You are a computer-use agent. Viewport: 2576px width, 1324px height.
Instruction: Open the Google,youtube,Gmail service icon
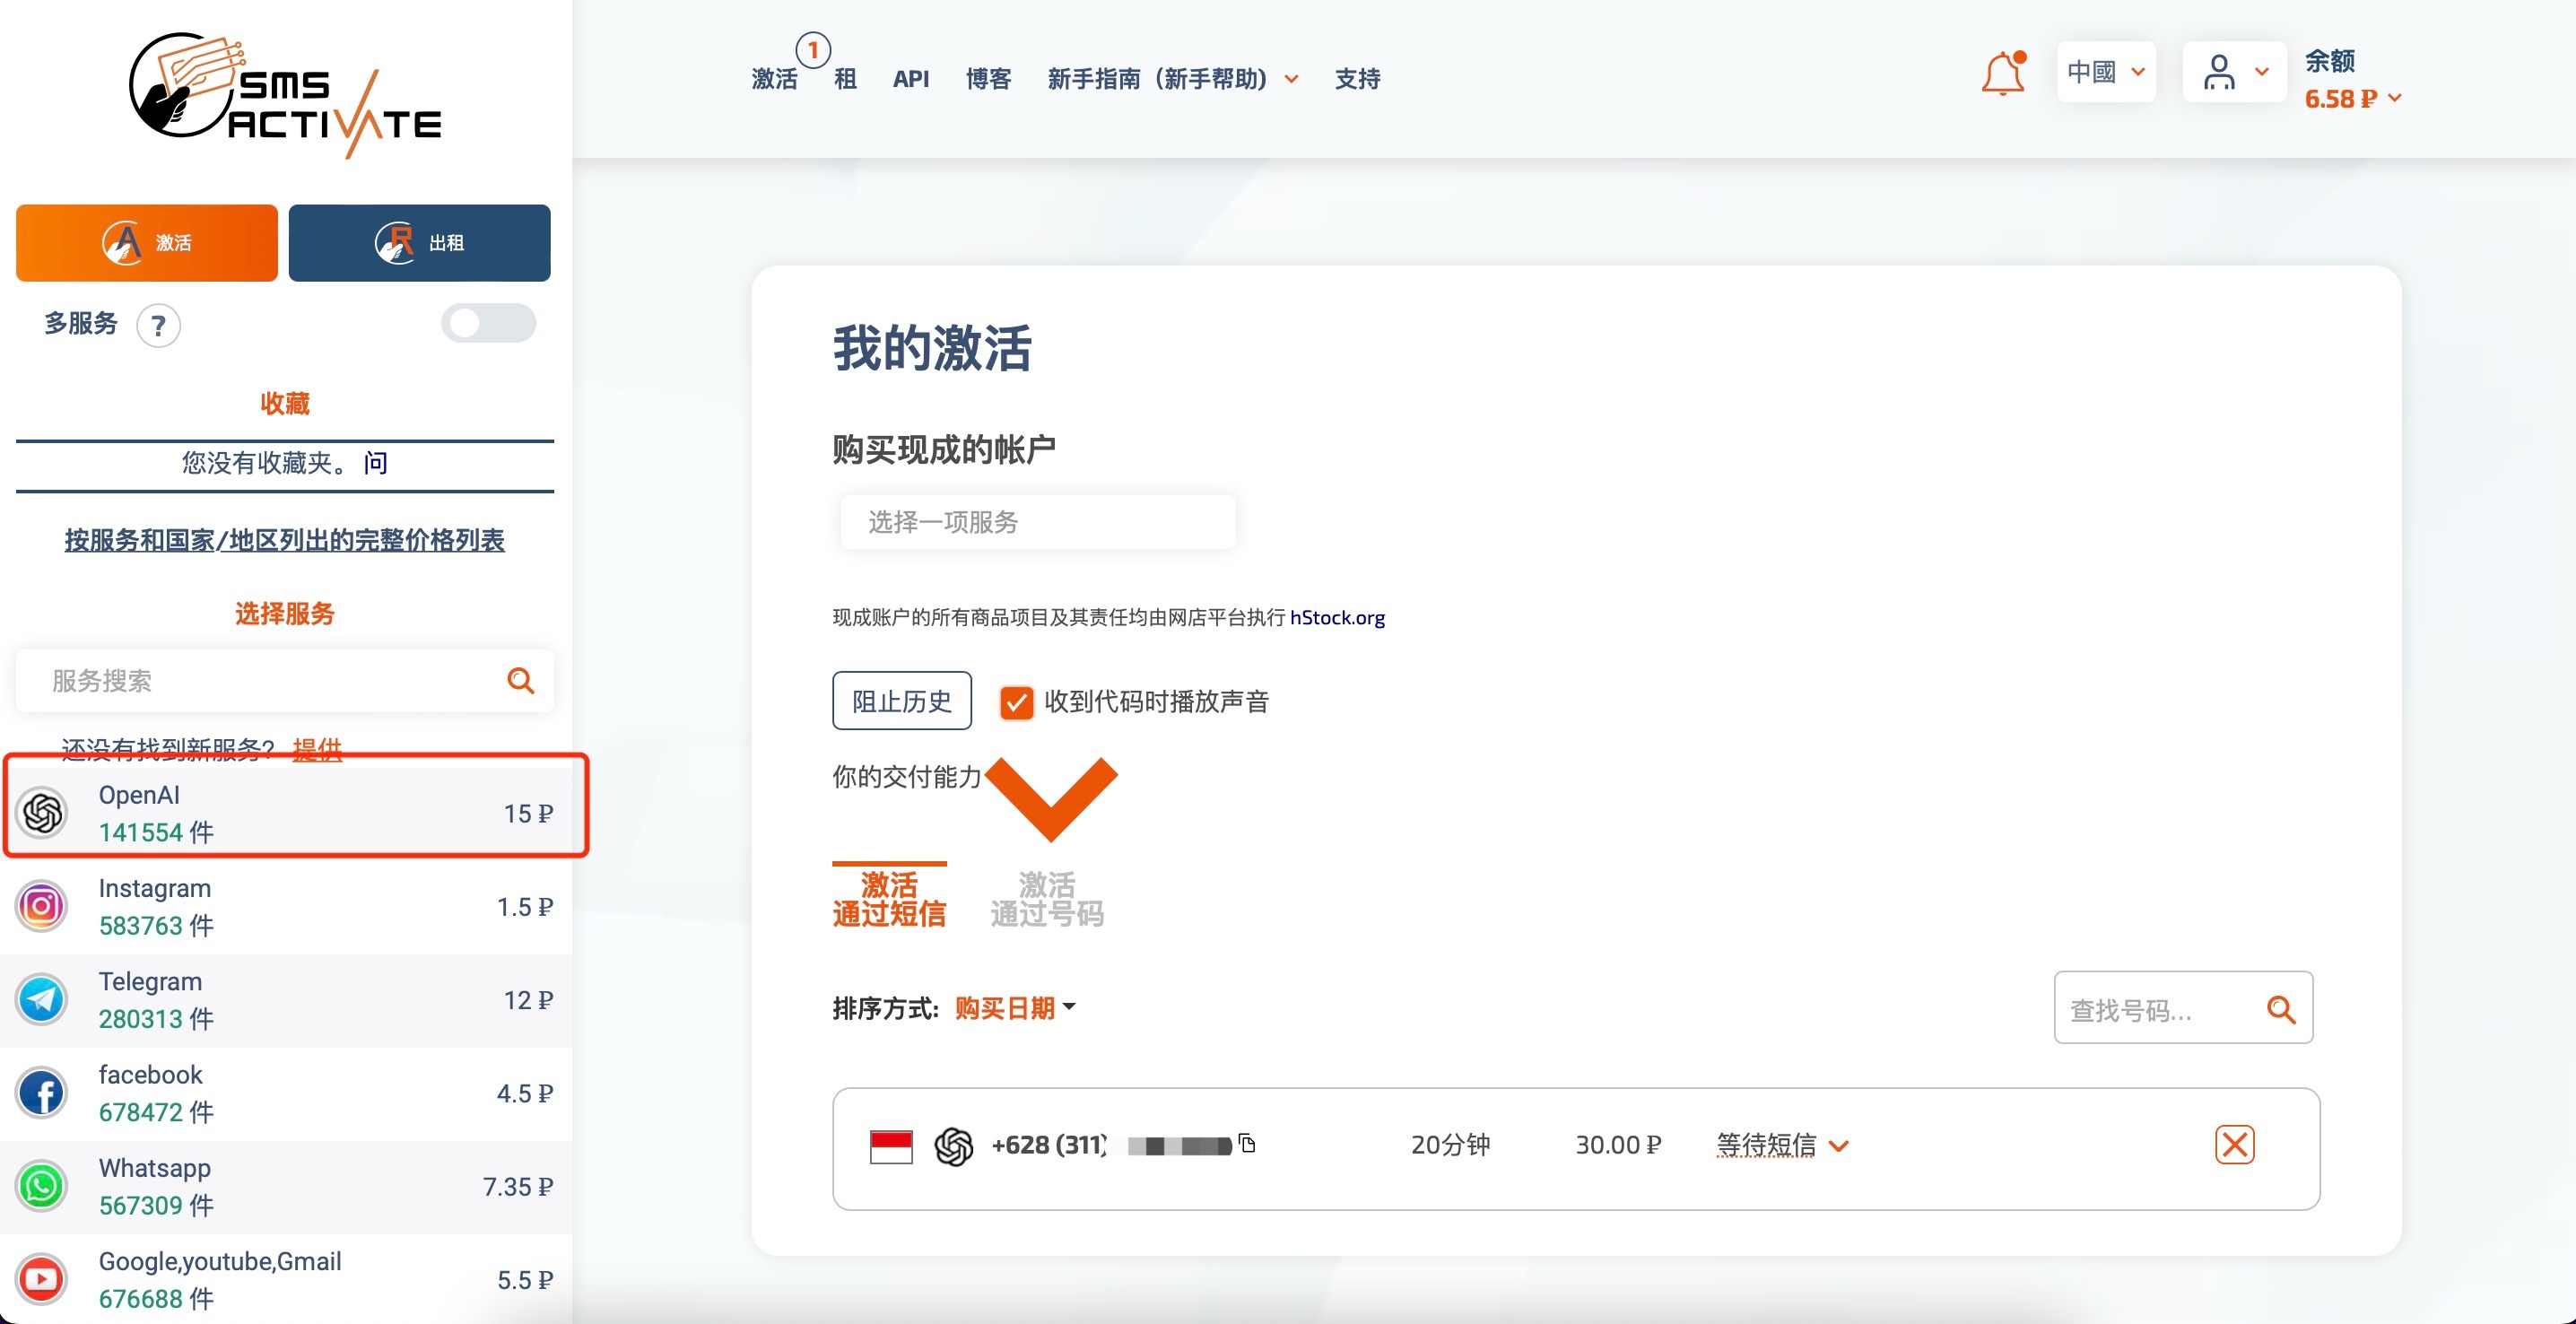[x=41, y=1279]
